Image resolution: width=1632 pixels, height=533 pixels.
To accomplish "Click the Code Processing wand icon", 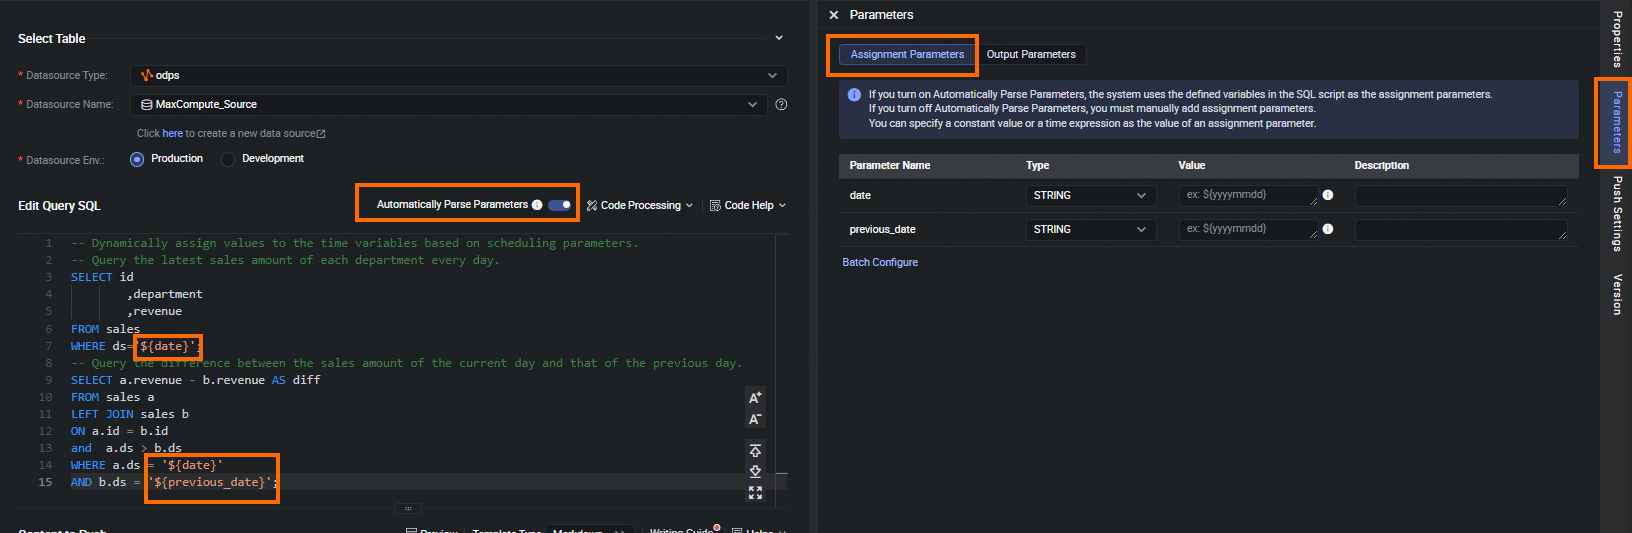I will coord(592,205).
